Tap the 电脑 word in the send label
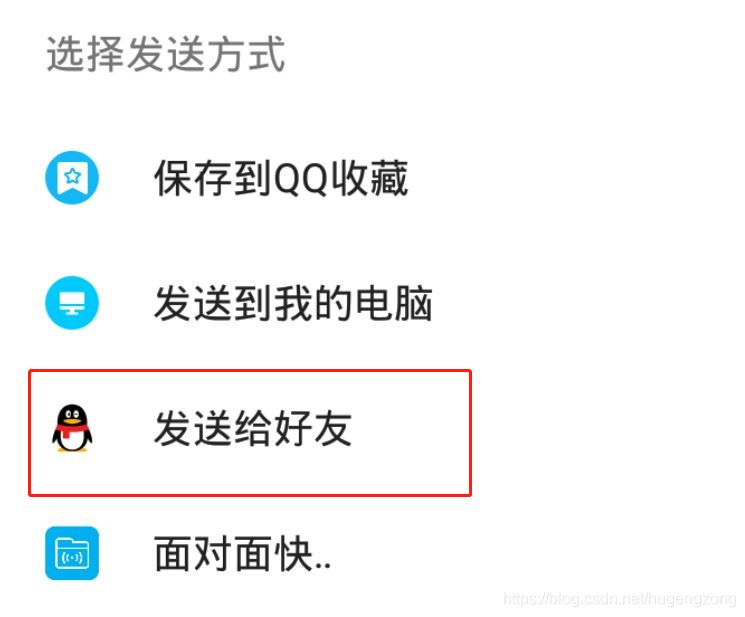Image resolution: width=745 pixels, height=617 pixels. click(394, 303)
